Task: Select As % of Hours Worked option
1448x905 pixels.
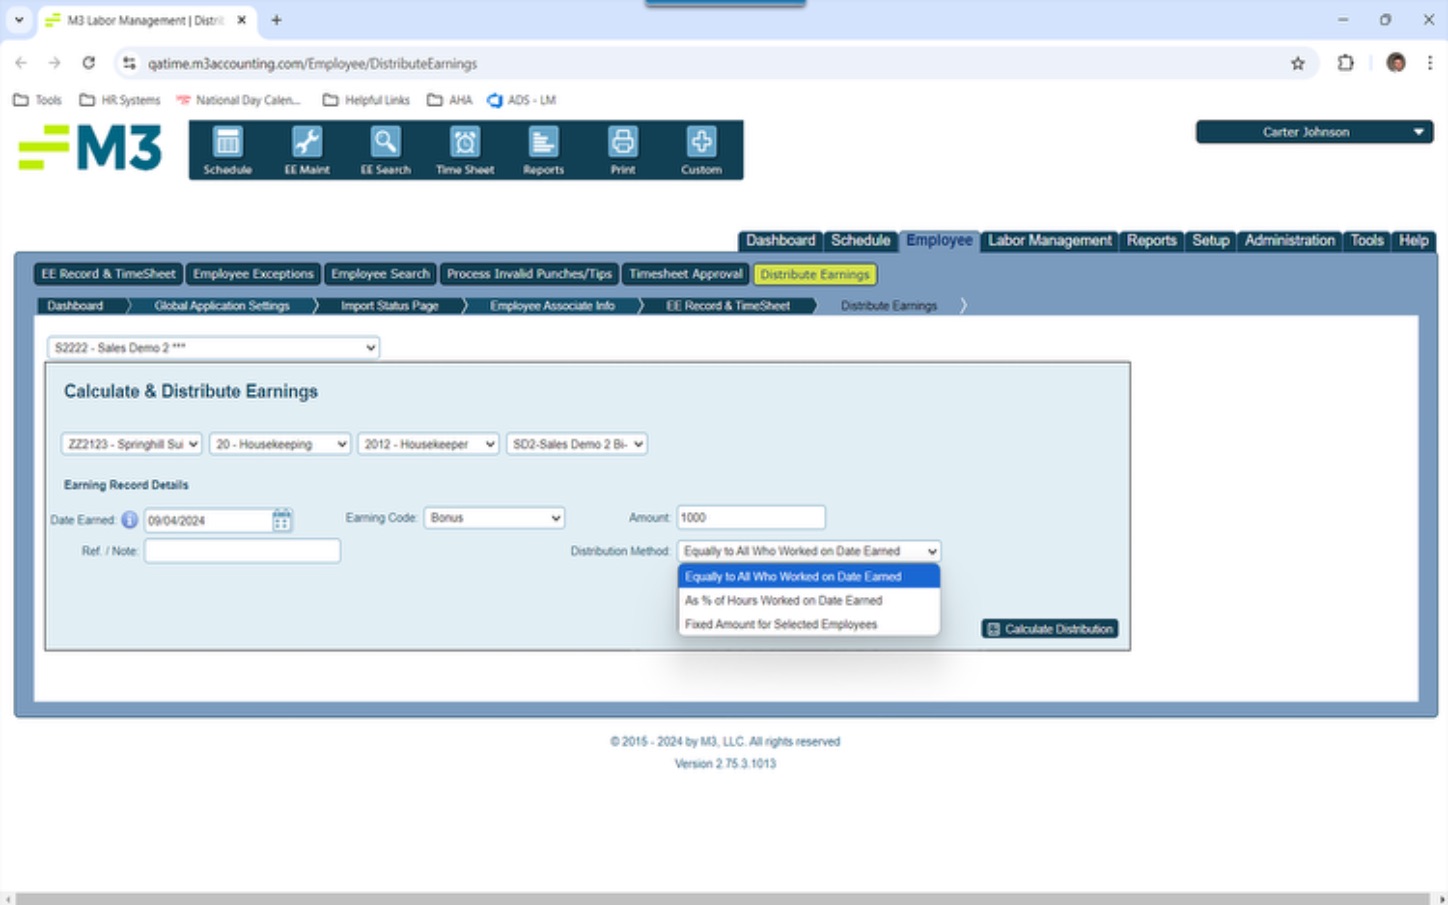Action: [809, 601]
